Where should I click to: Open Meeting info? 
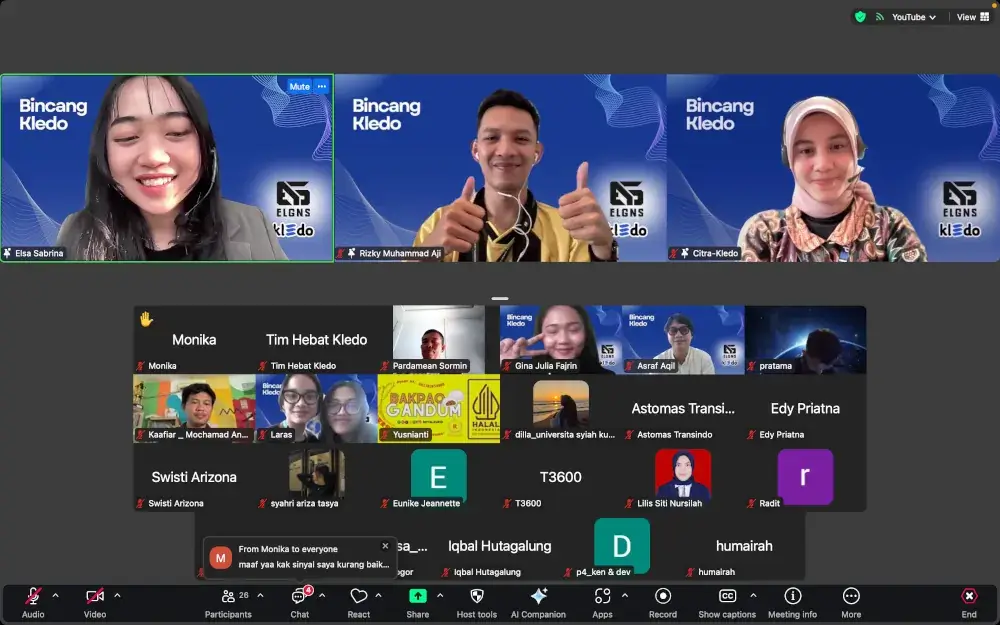tap(792, 603)
